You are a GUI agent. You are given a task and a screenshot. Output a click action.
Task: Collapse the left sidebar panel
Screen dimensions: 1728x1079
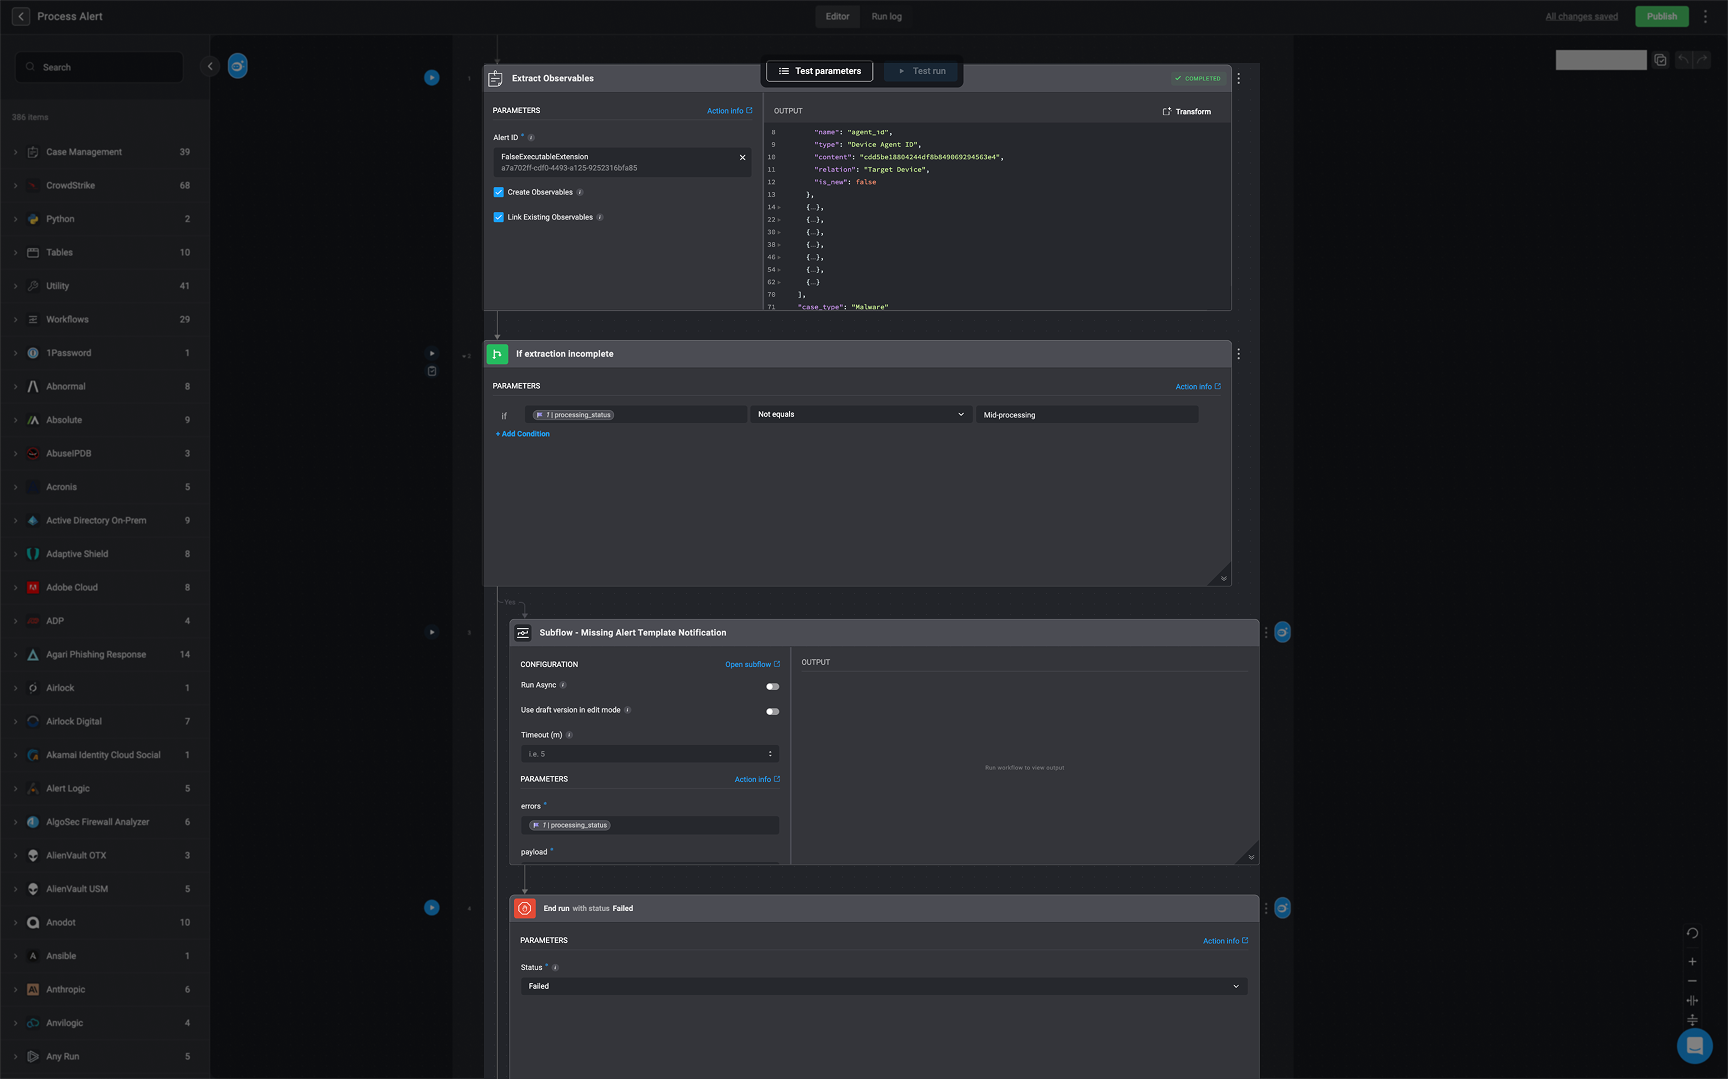point(210,67)
